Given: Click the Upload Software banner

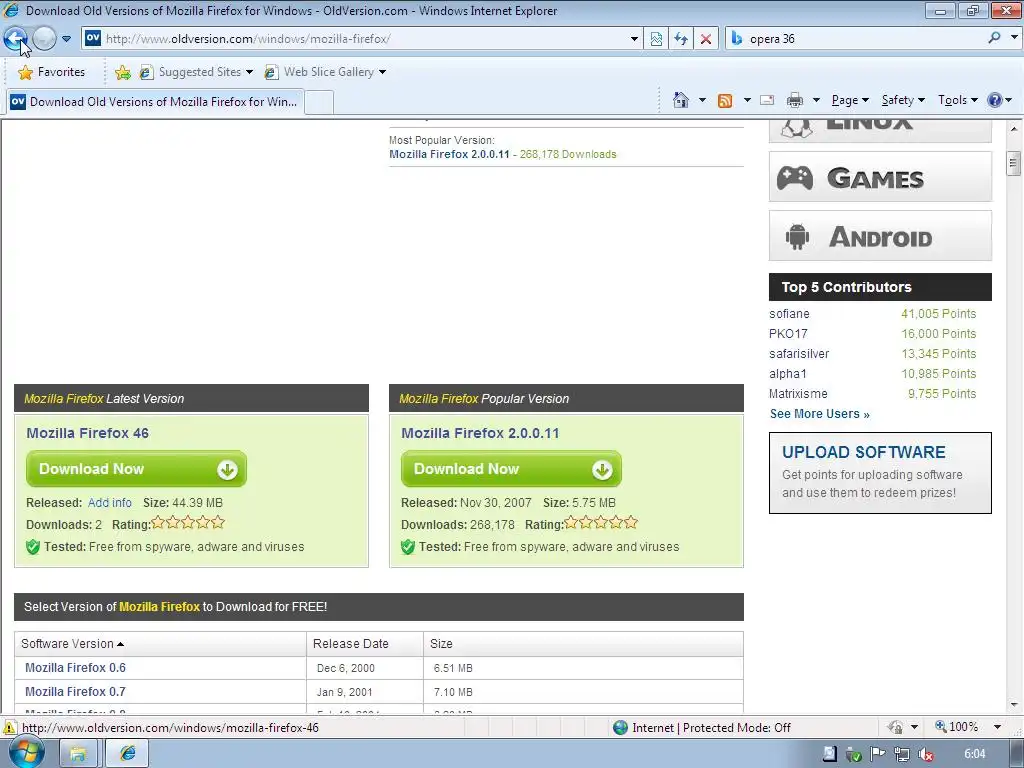Looking at the screenshot, I should pyautogui.click(x=880, y=473).
